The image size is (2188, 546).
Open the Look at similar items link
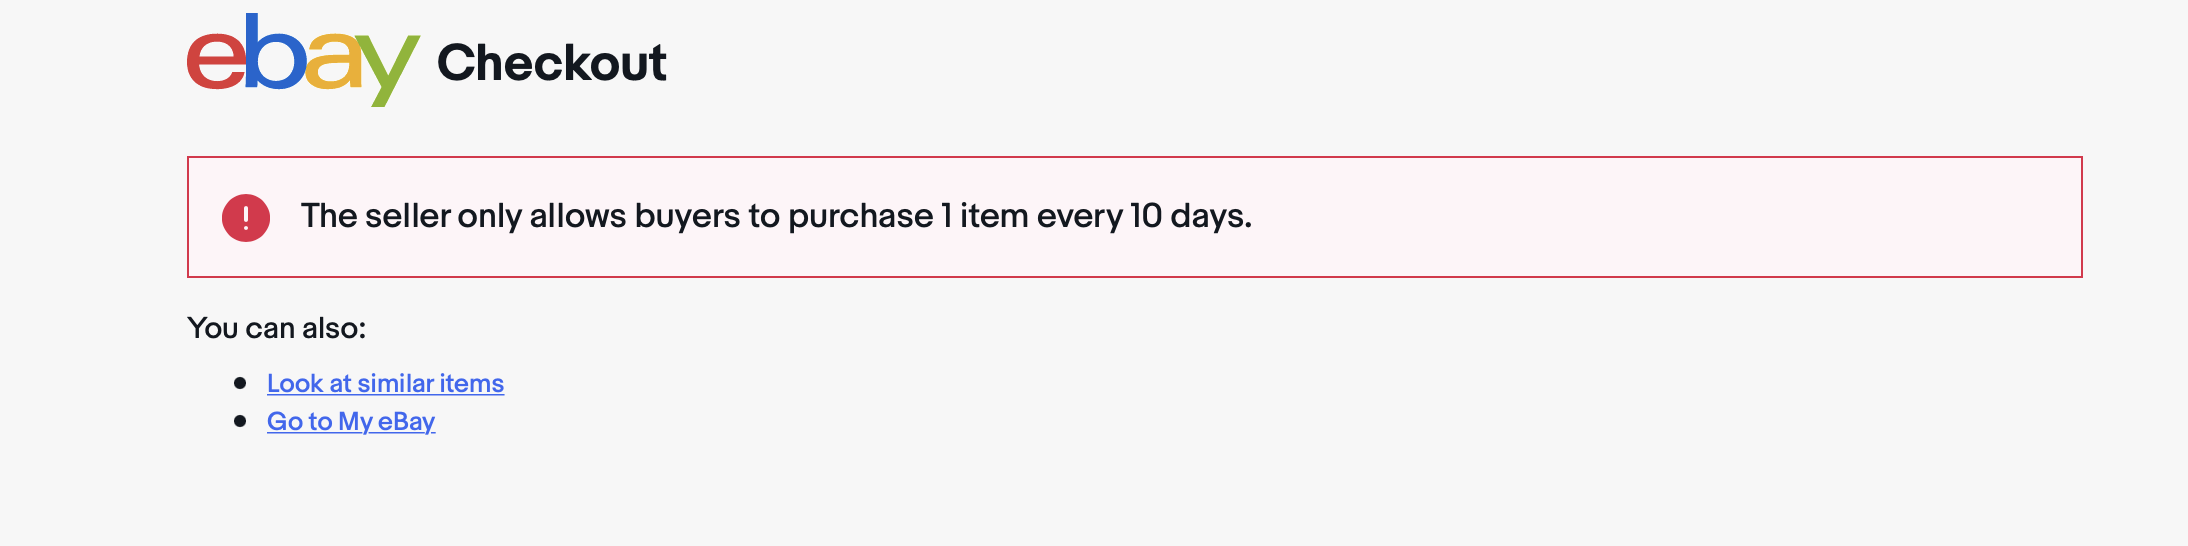pyautogui.click(x=385, y=383)
